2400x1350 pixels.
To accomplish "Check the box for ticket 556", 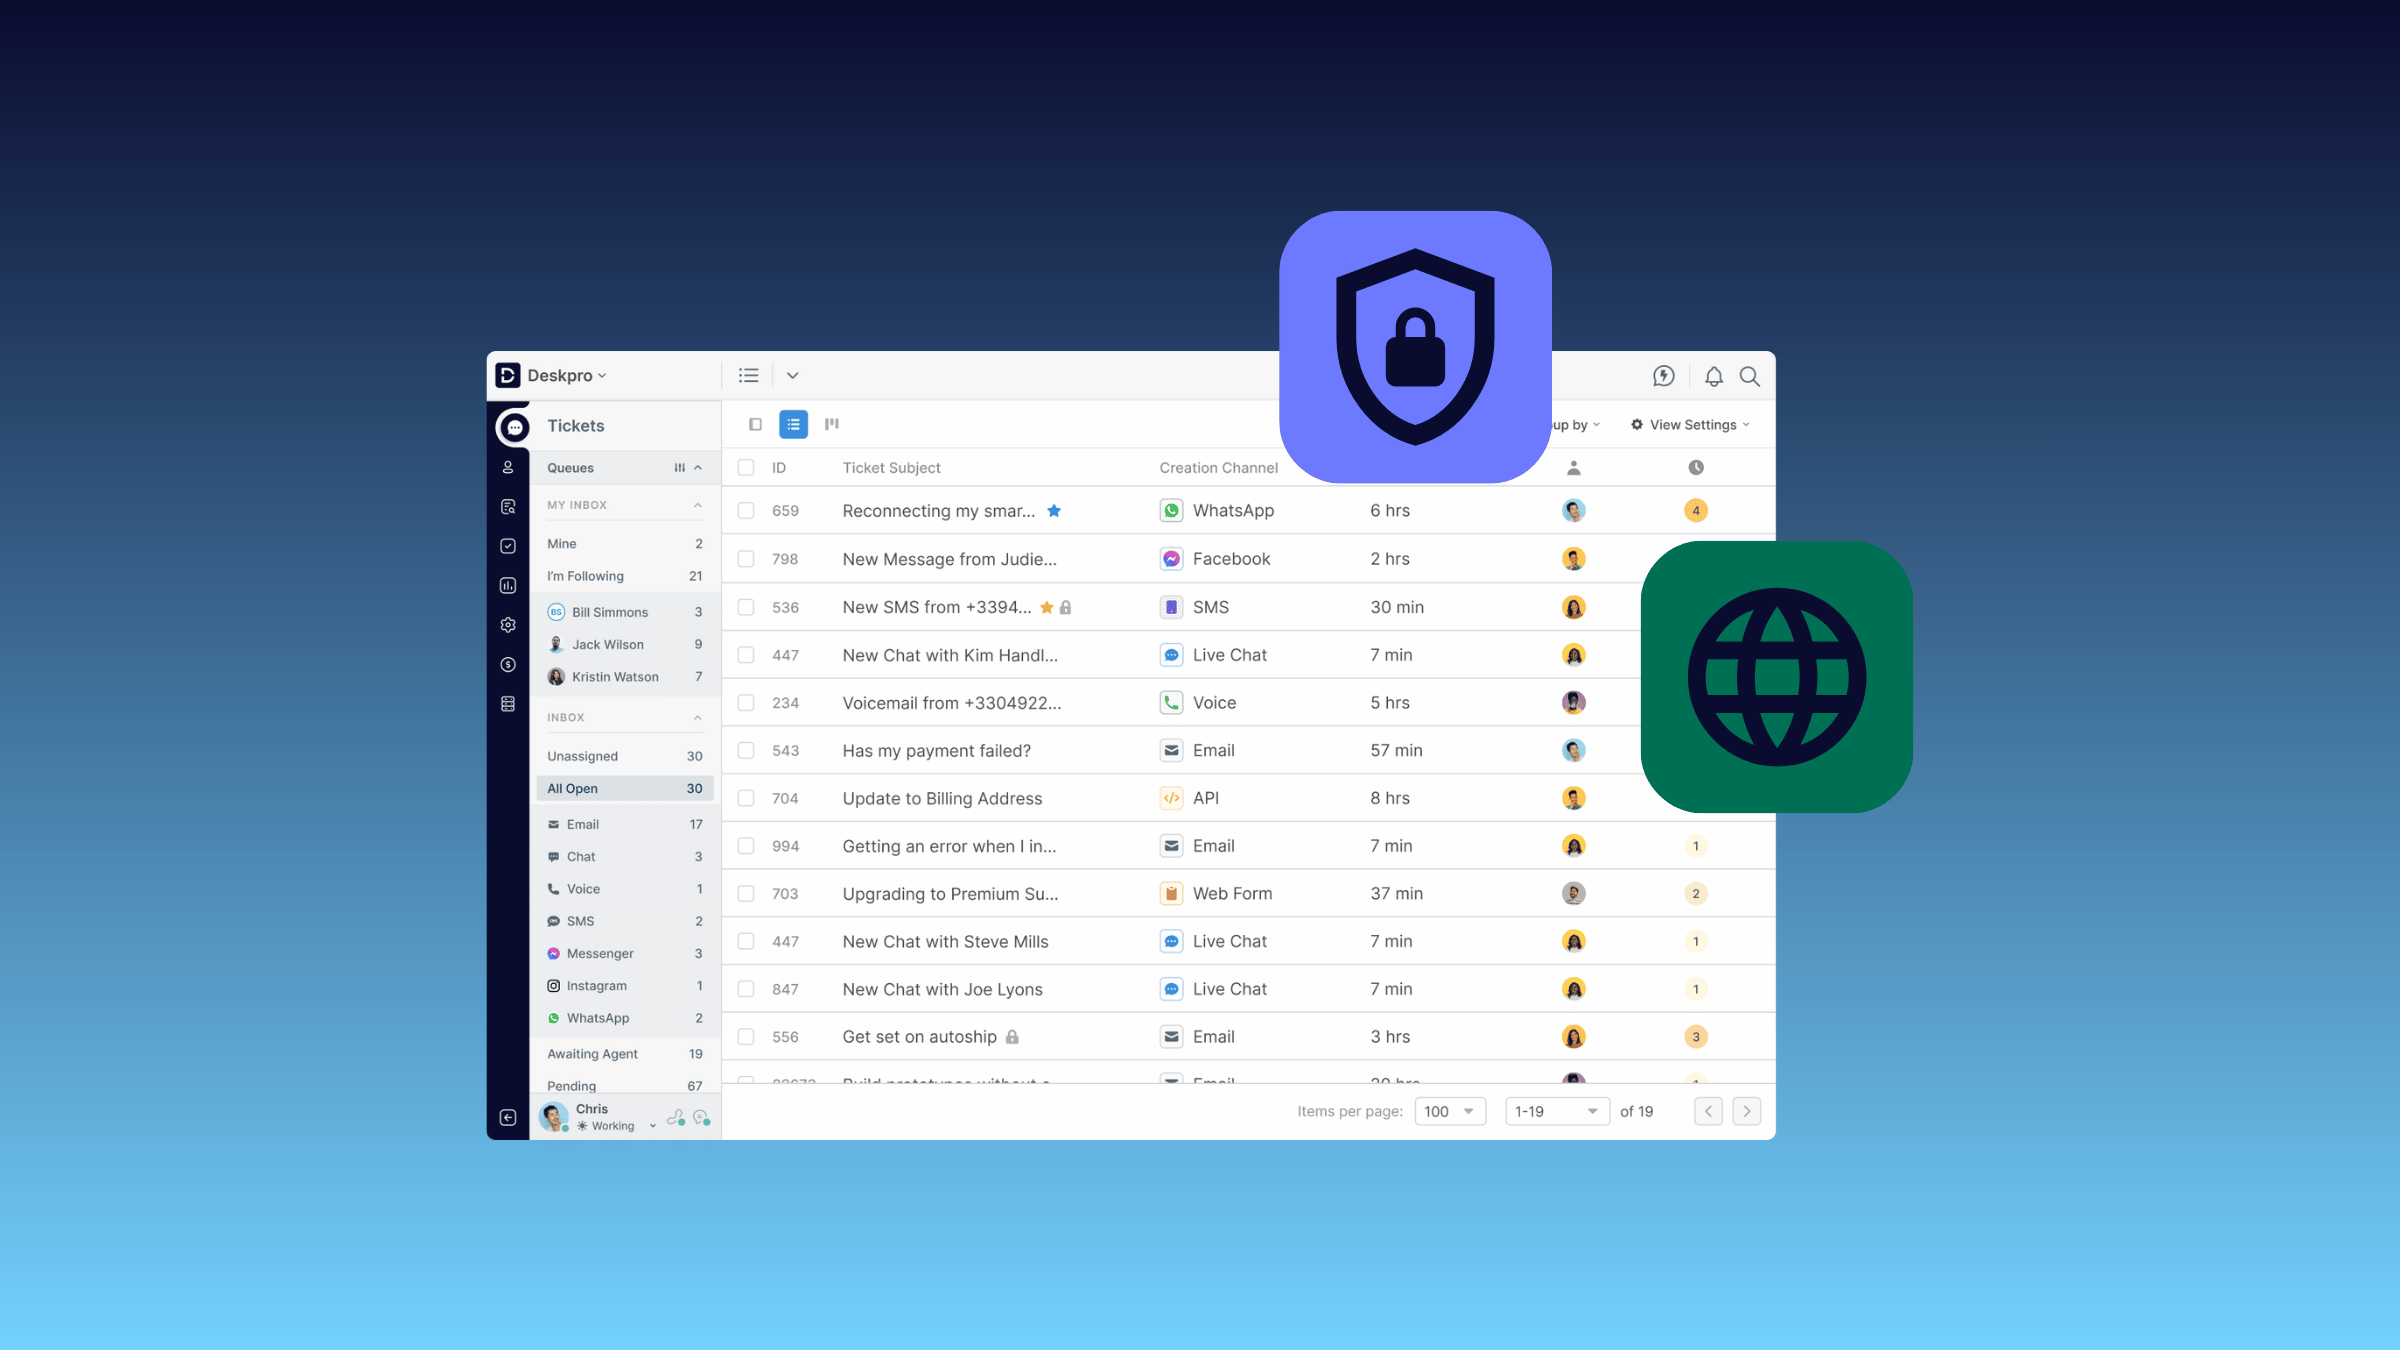I will 746,1037.
